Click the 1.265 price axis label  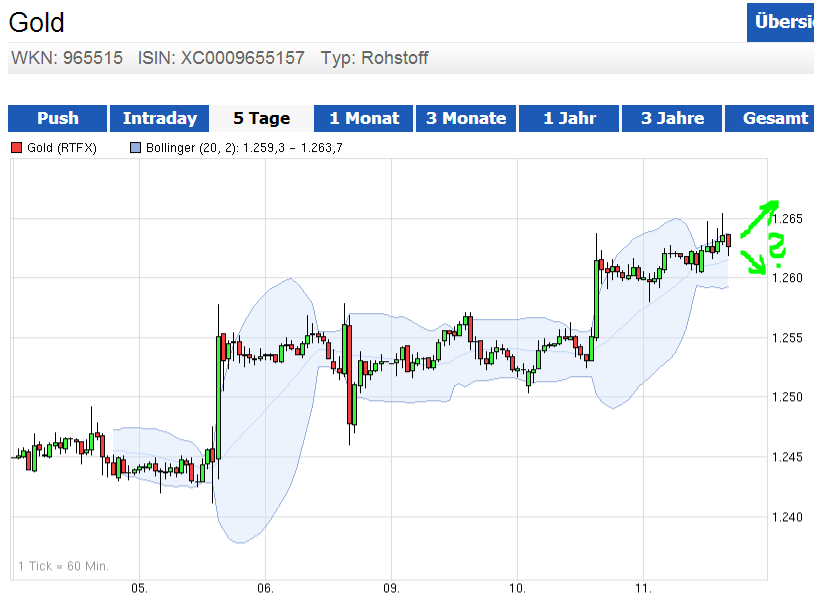point(787,218)
